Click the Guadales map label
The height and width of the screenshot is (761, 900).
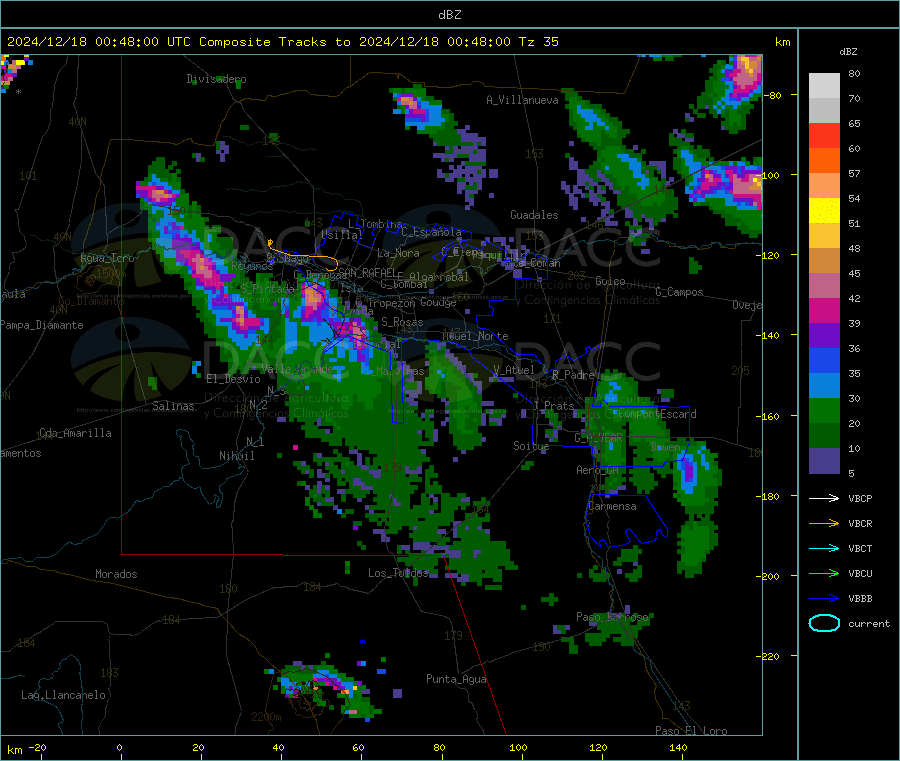tap(534, 215)
